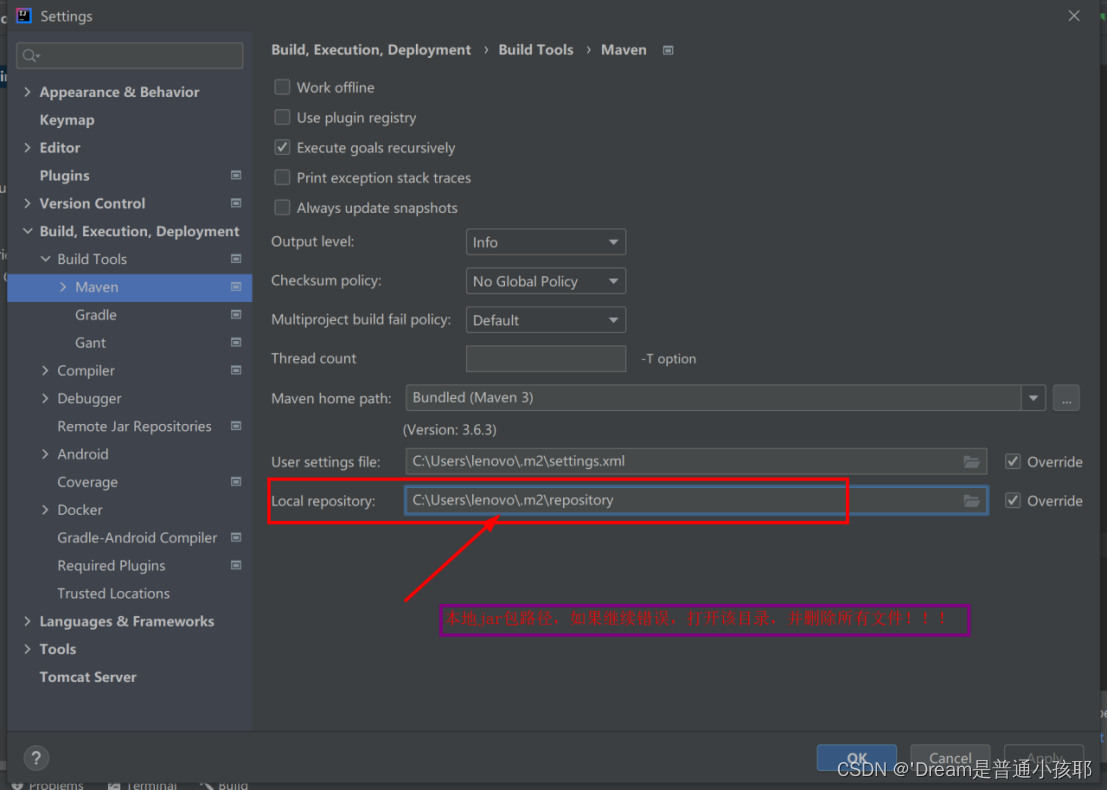Image resolution: width=1108 pixels, height=790 pixels.
Task: Open Multiproject build fail policy dropdown
Action: tap(546, 320)
